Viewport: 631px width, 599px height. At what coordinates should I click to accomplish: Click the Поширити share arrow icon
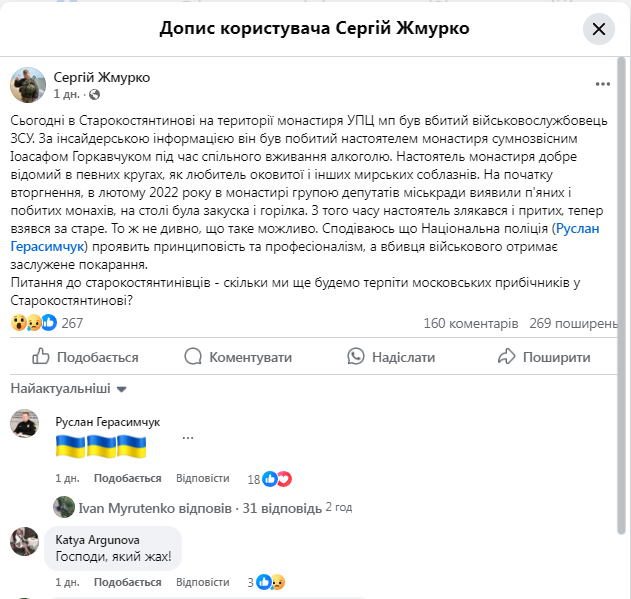[506, 357]
